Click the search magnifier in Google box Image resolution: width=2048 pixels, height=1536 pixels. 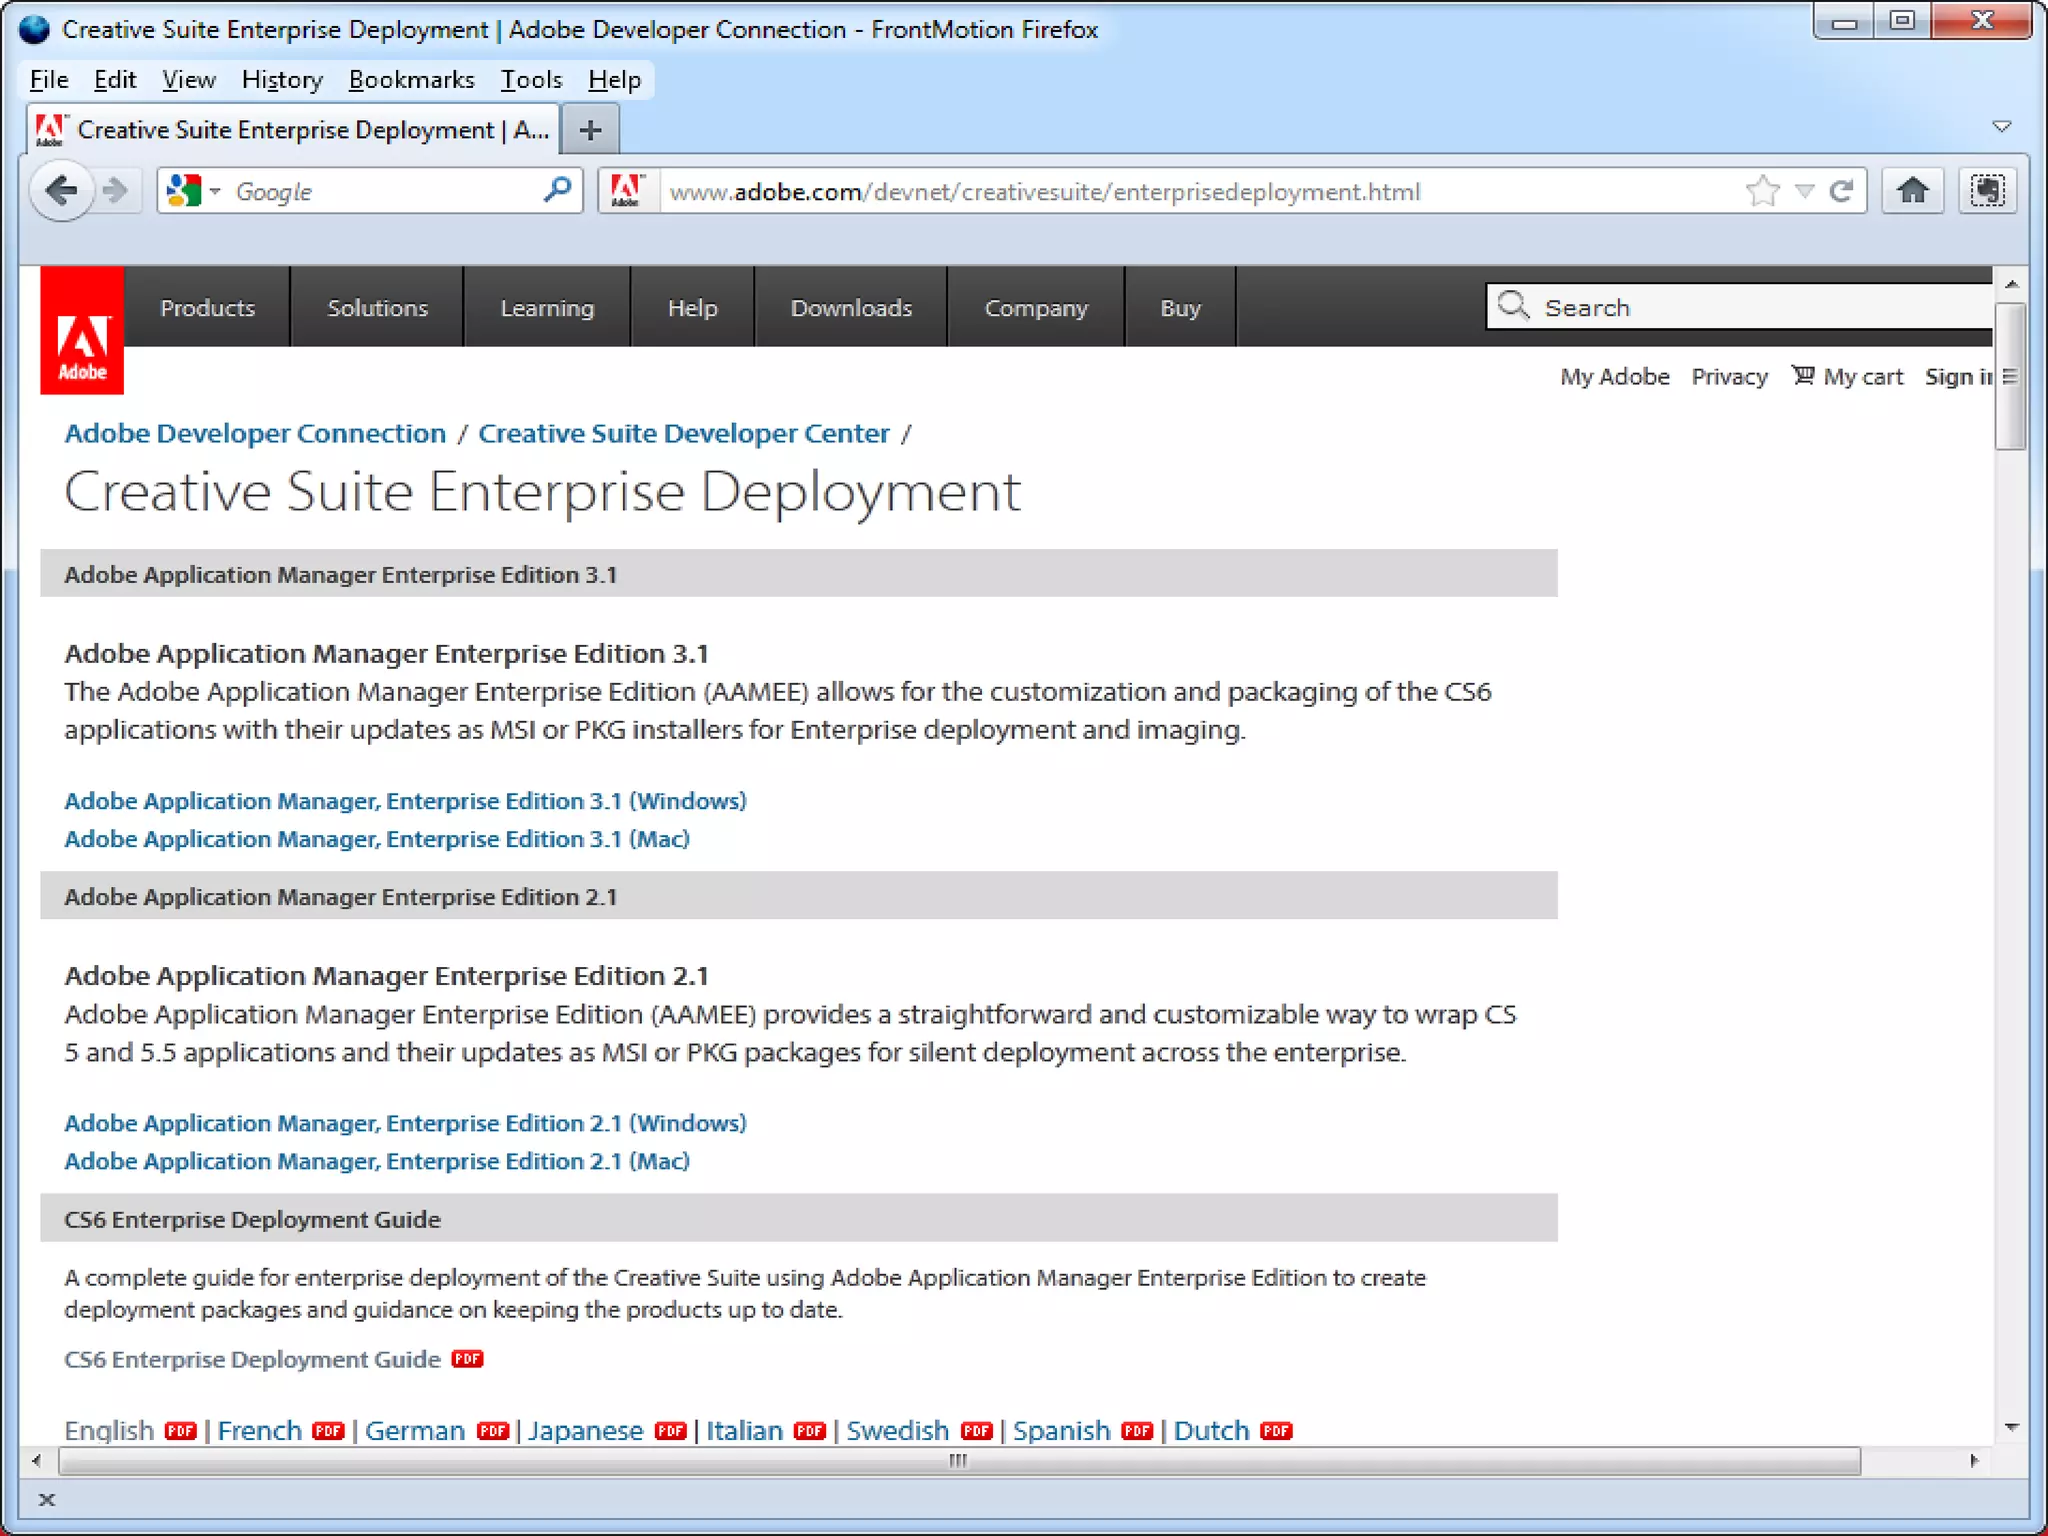coord(557,190)
